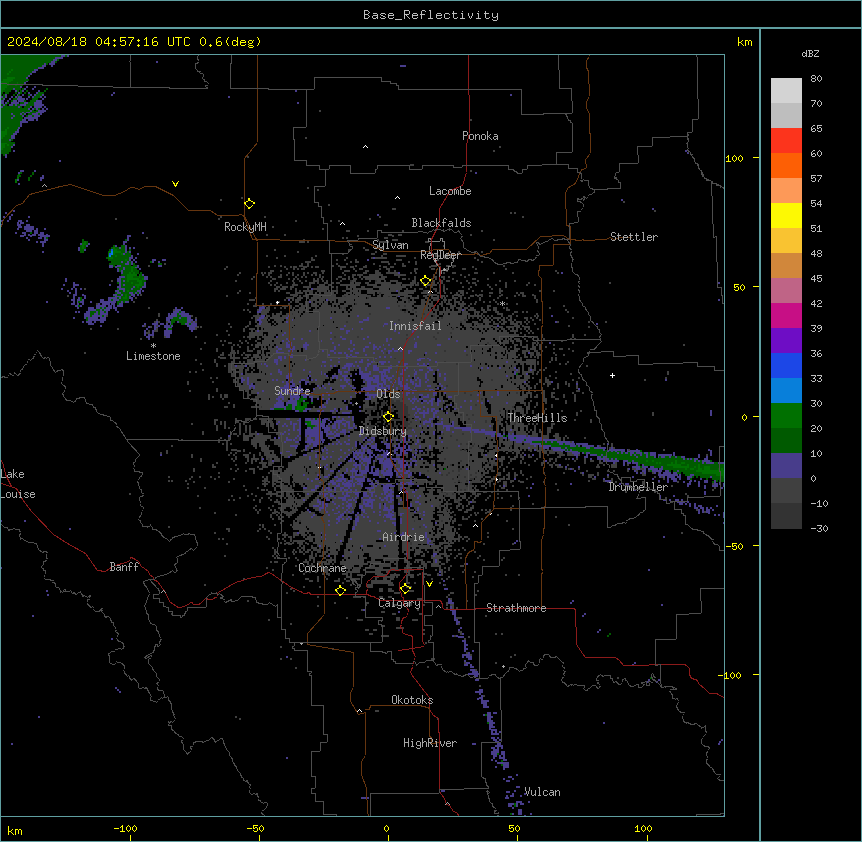Click the yellow V marker northwest of RockyMH
The height and width of the screenshot is (842, 862).
(x=175, y=184)
